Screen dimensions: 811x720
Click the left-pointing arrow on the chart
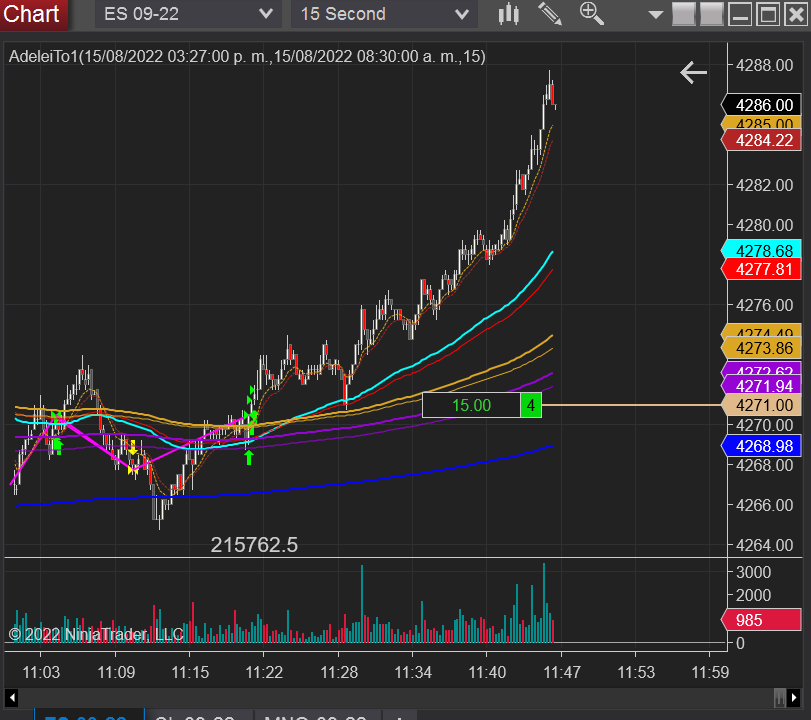(693, 72)
